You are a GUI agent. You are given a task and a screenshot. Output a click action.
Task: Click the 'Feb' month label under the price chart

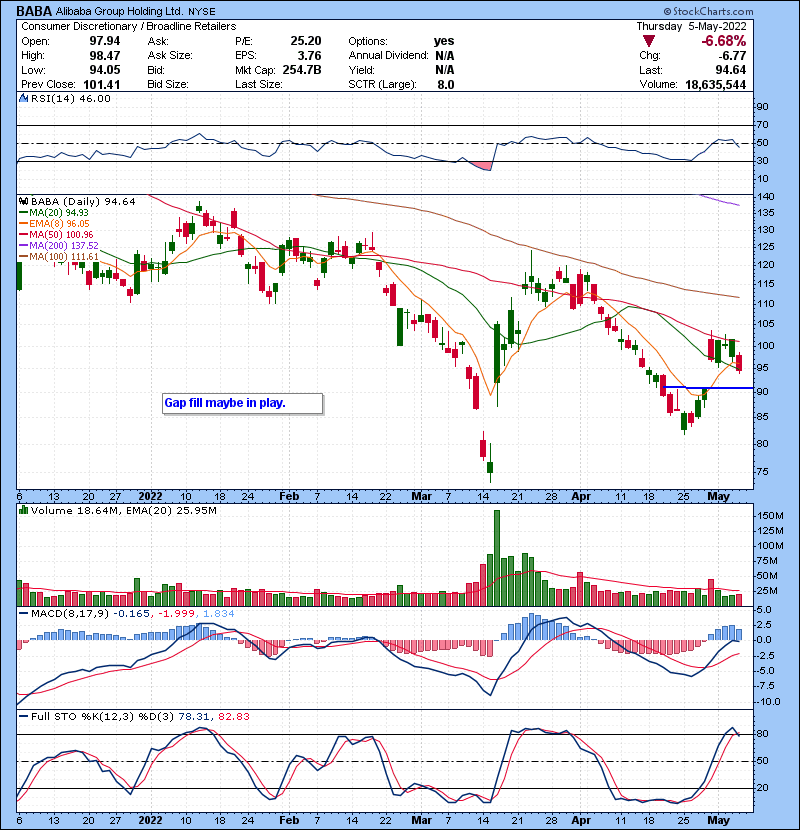[289, 497]
